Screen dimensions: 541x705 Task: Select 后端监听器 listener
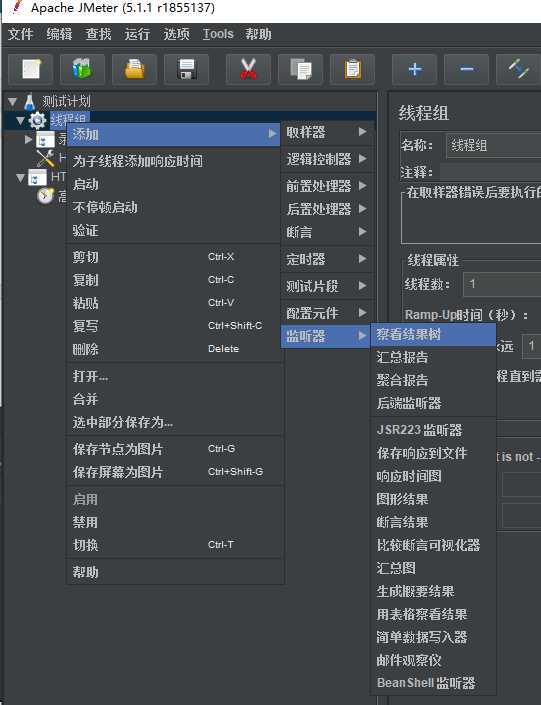(x=433, y=403)
